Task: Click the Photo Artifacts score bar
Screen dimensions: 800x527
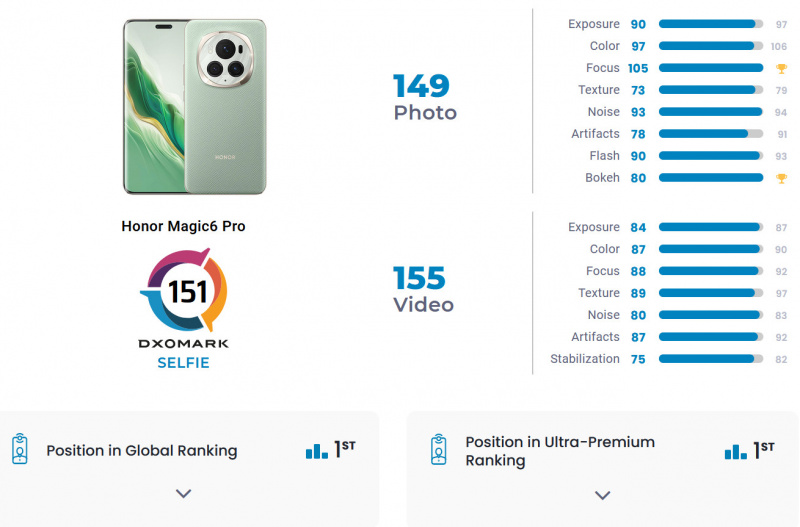Action: click(710, 134)
